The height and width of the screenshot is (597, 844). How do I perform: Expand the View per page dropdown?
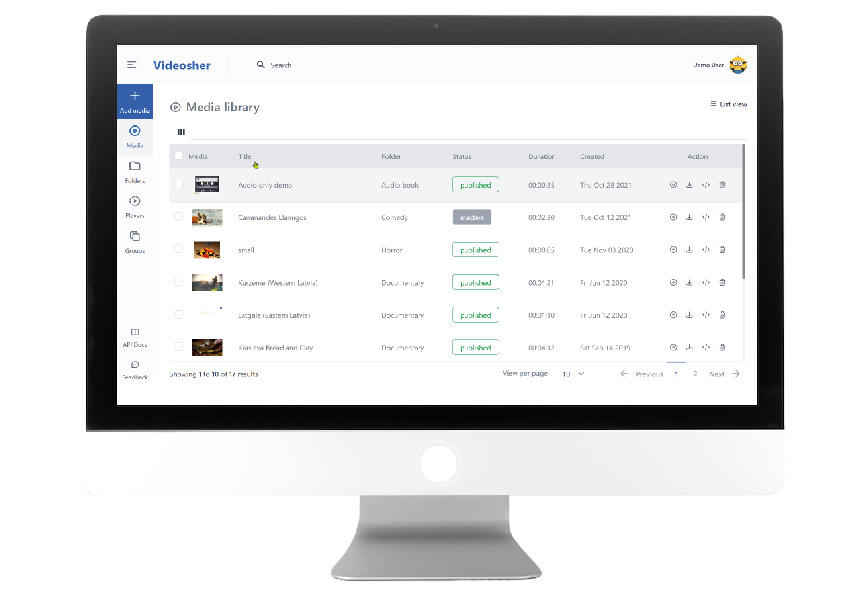[x=572, y=374]
